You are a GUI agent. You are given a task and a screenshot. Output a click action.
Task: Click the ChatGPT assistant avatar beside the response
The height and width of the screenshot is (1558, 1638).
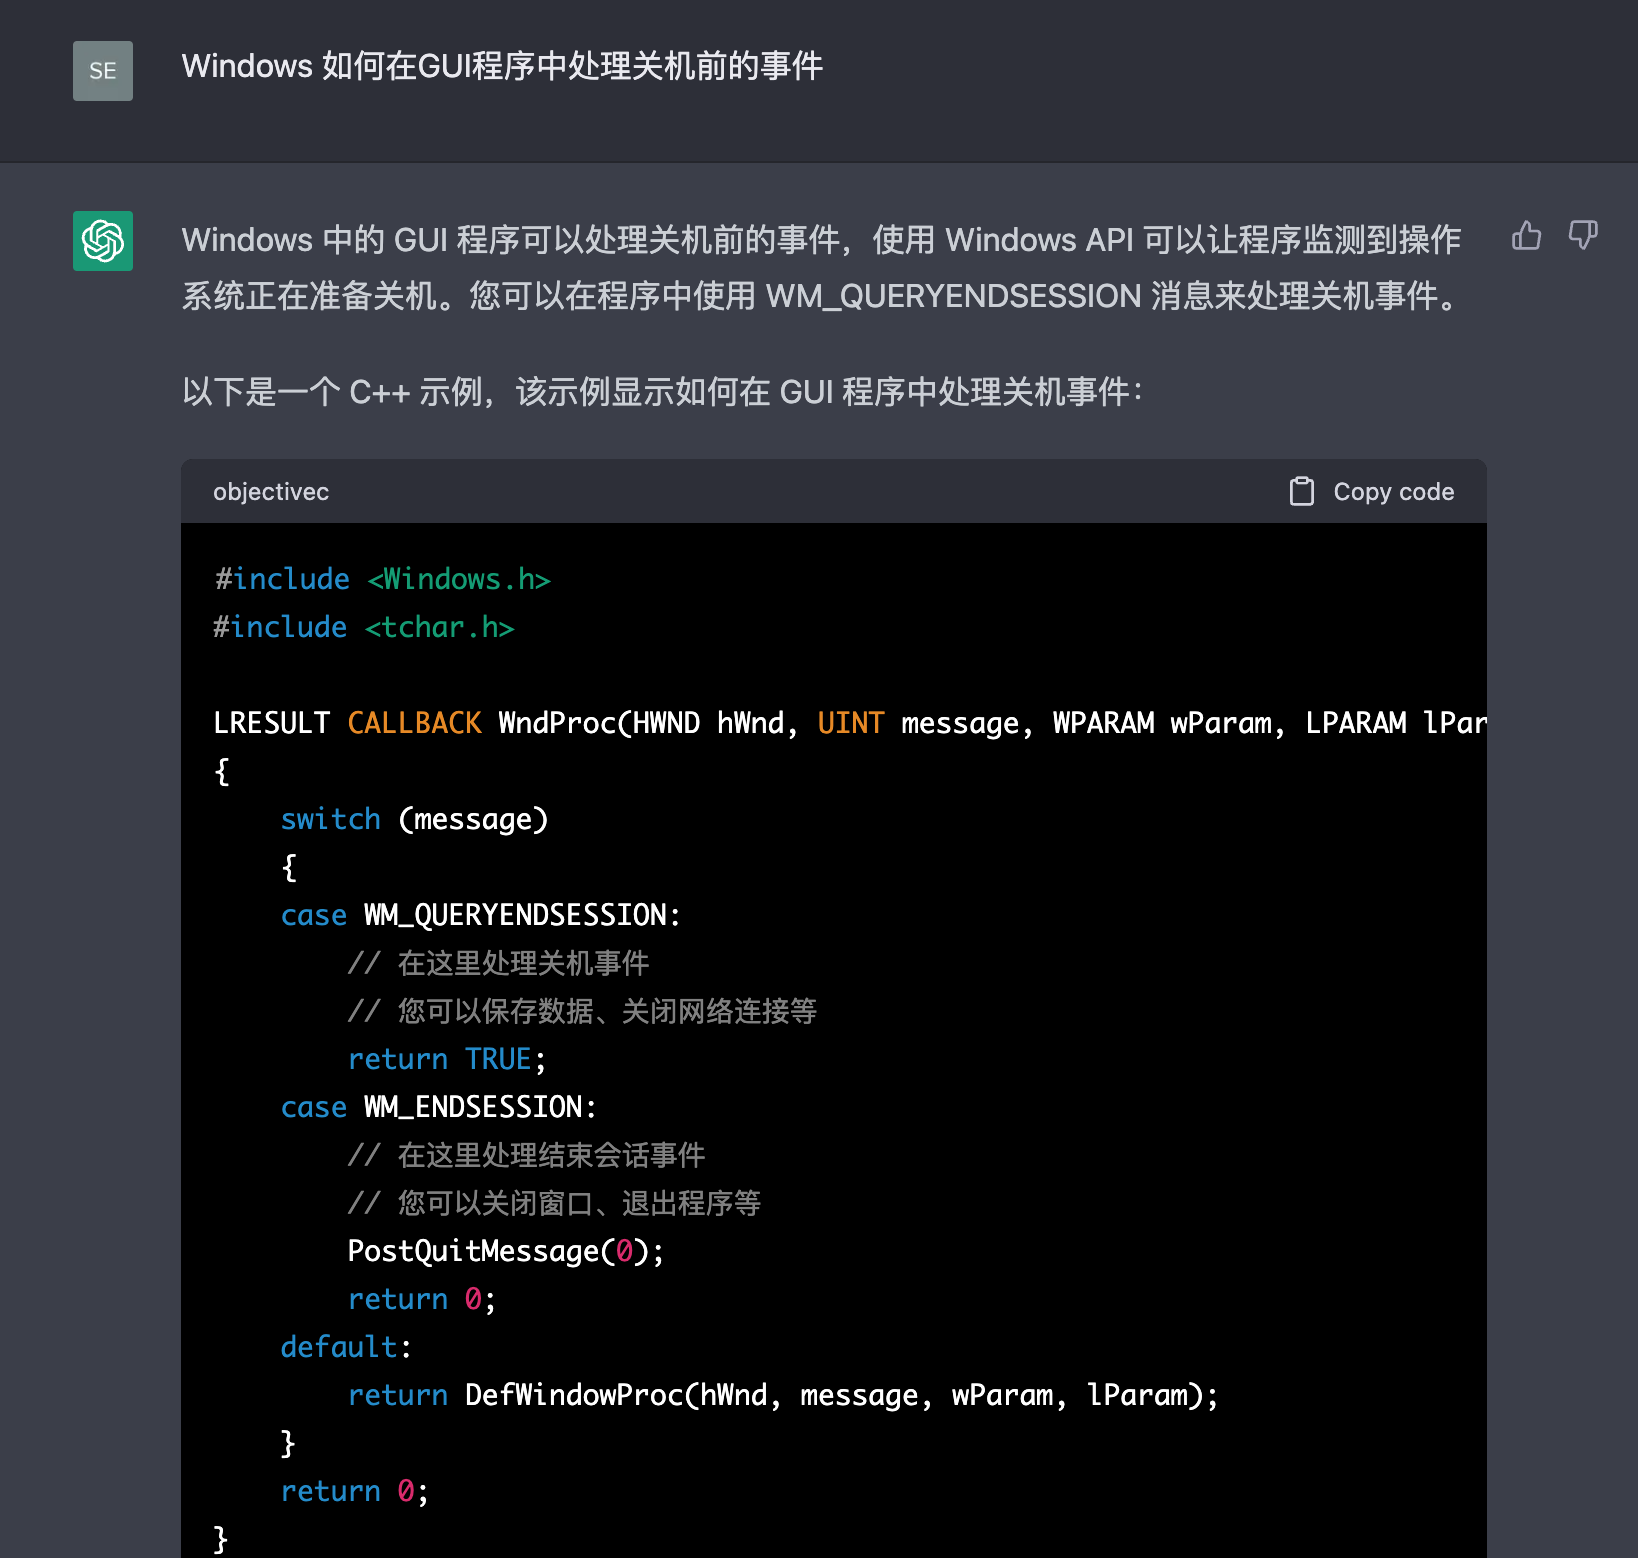click(x=102, y=242)
